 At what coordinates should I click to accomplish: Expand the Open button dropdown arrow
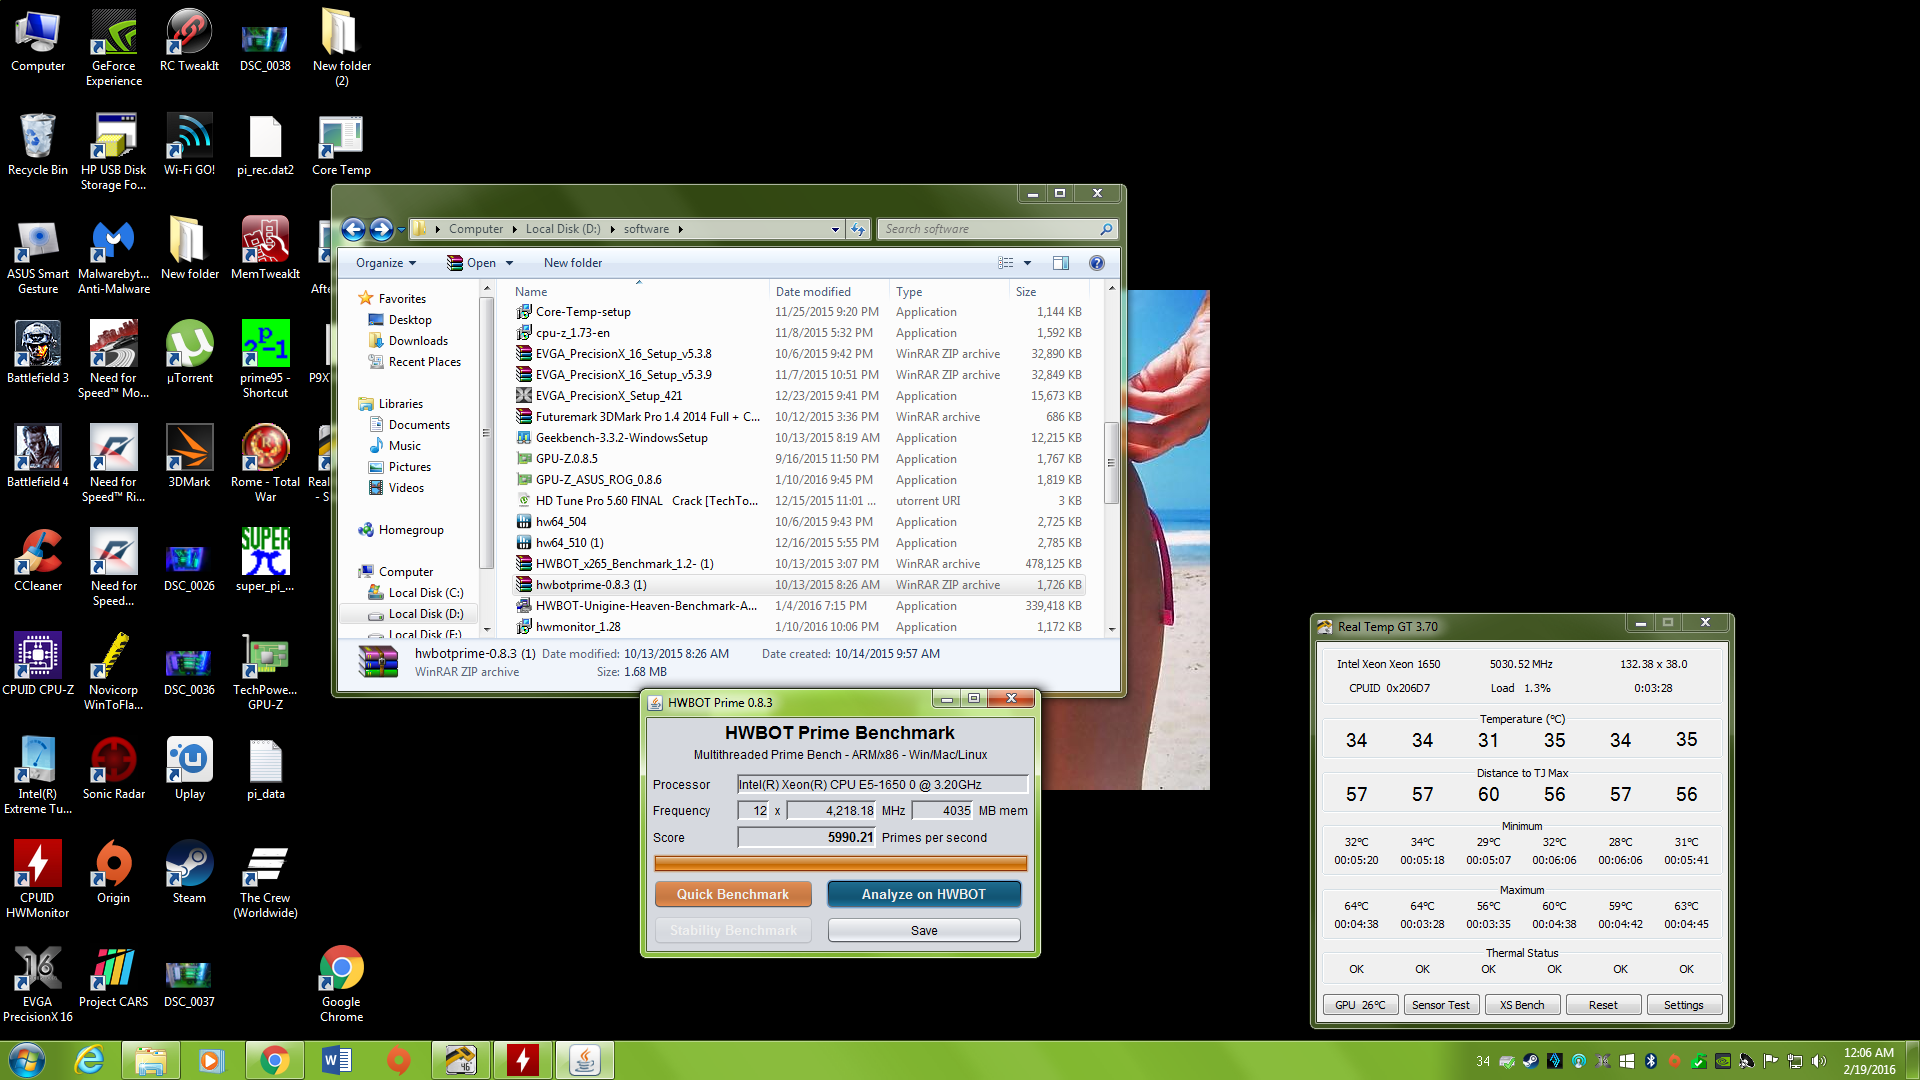[509, 263]
